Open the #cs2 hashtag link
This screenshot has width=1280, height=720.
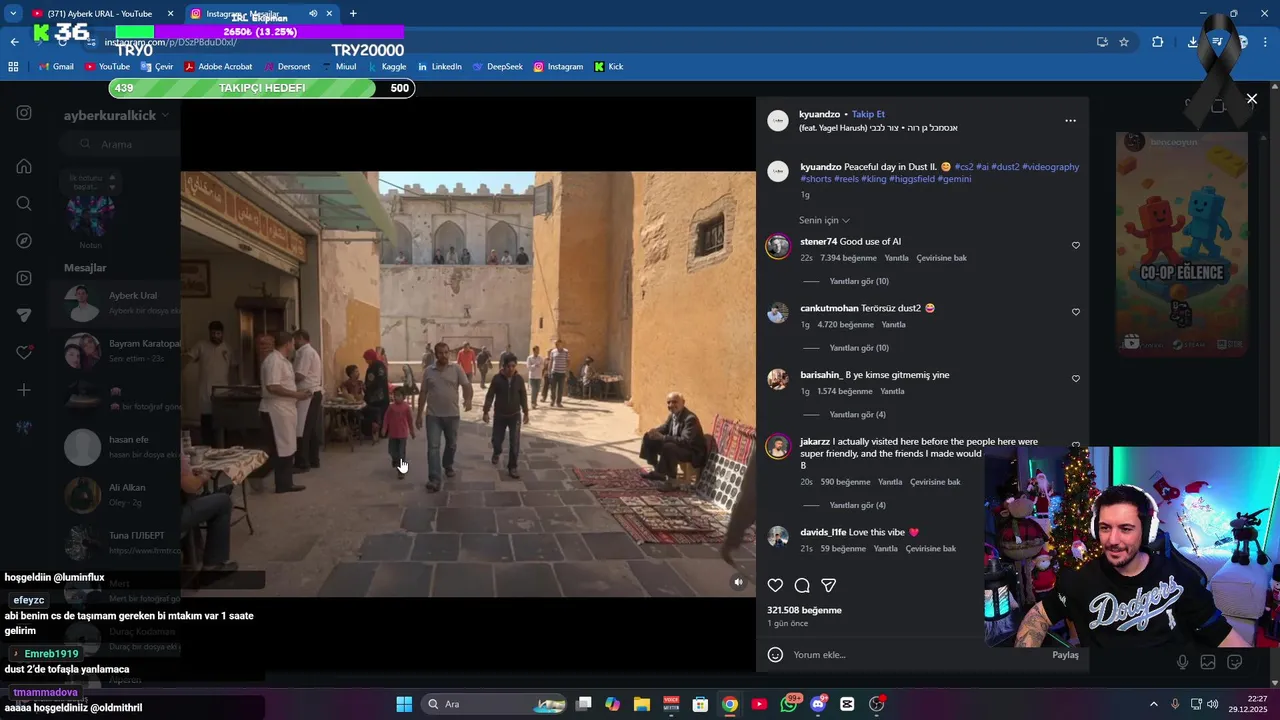[x=964, y=167]
